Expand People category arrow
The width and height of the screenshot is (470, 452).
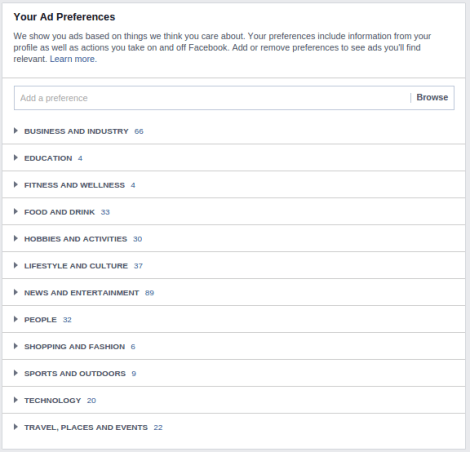click(16, 319)
